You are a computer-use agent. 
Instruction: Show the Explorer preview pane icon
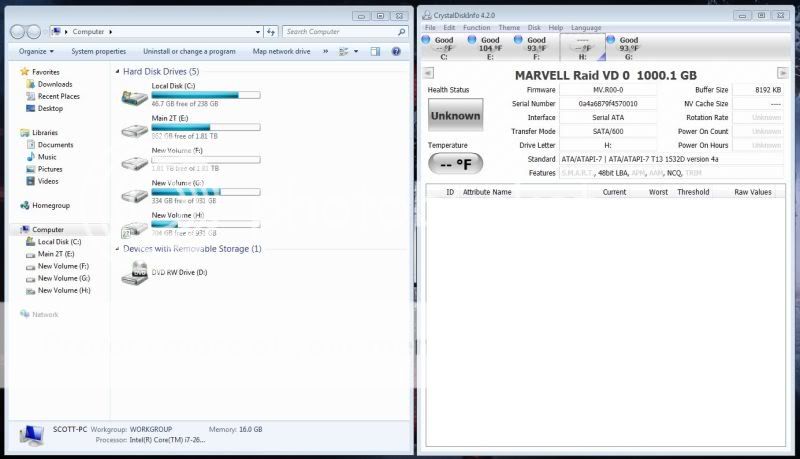click(376, 51)
